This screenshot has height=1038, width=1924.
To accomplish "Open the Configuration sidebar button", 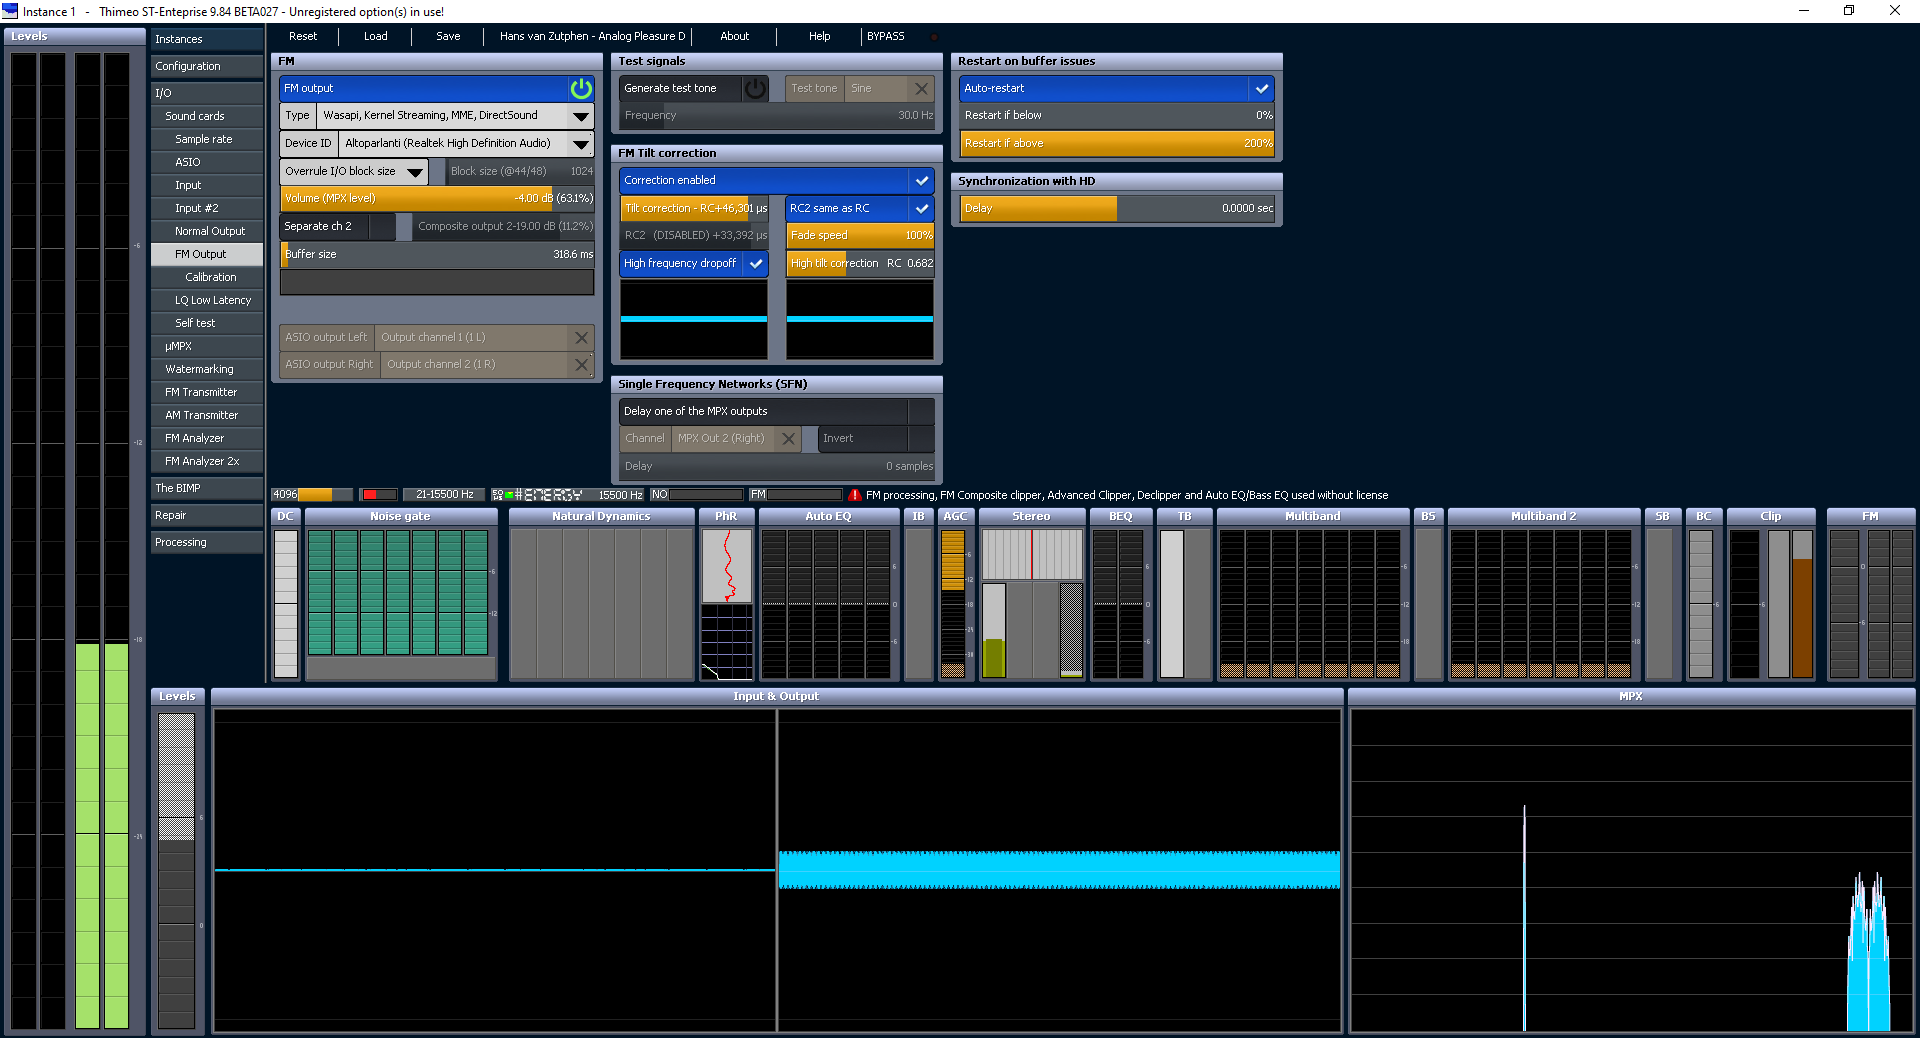I will point(207,66).
